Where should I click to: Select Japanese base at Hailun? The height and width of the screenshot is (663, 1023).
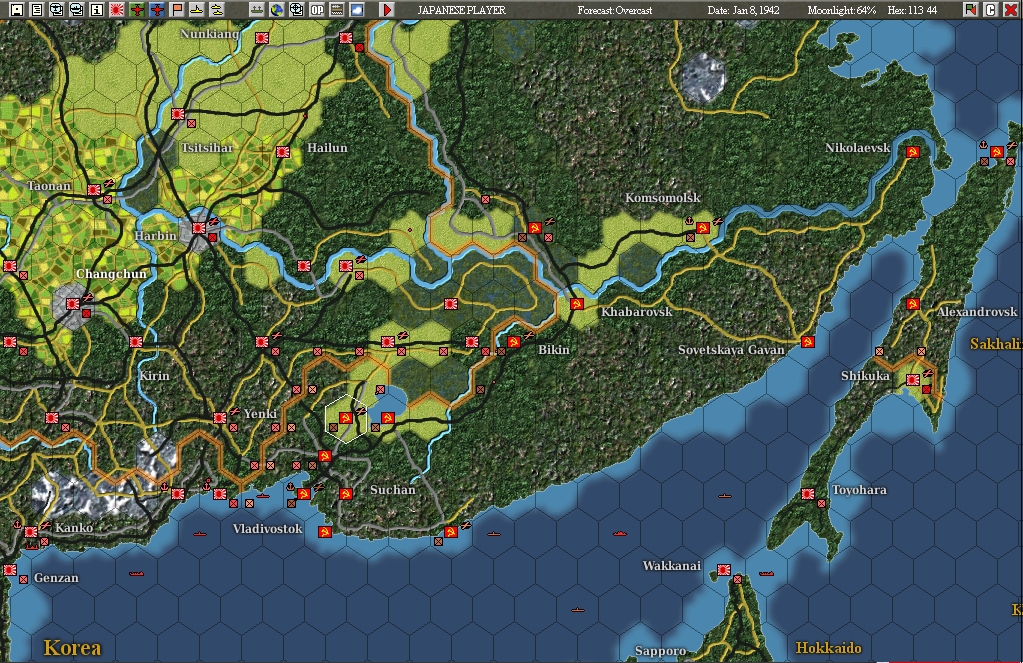(282, 152)
